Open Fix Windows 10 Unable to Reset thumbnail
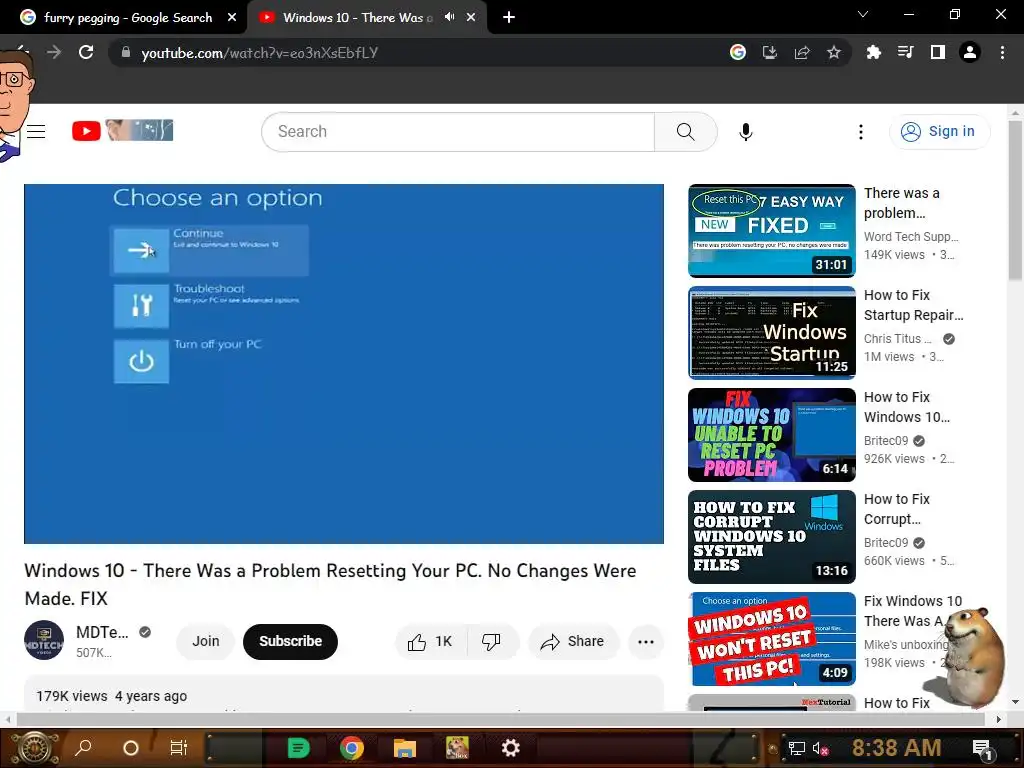 pos(772,435)
